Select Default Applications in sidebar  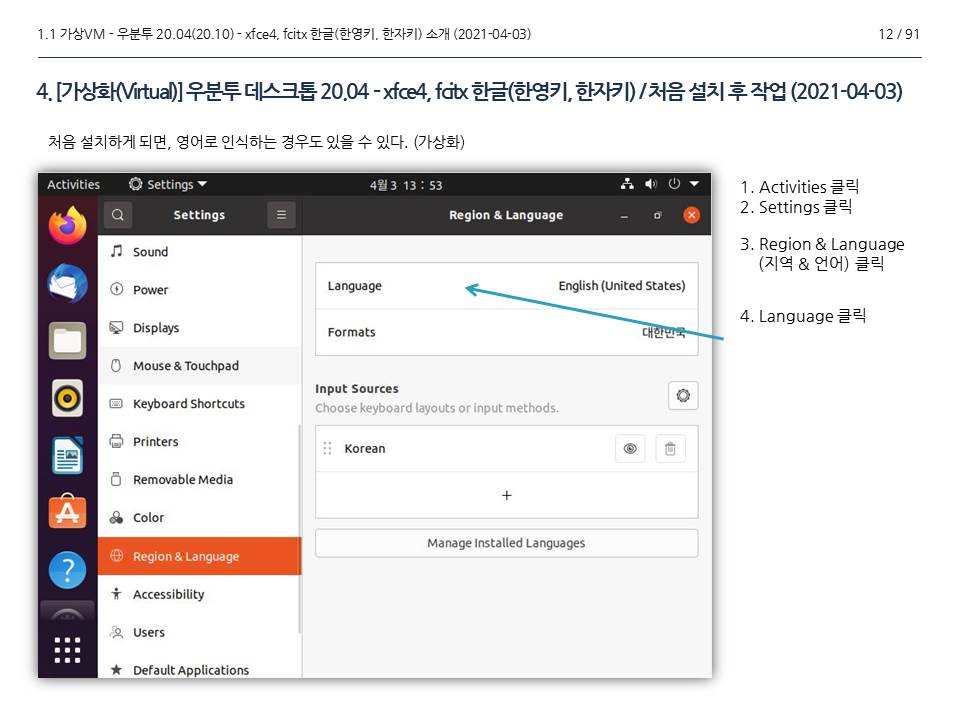(199, 667)
